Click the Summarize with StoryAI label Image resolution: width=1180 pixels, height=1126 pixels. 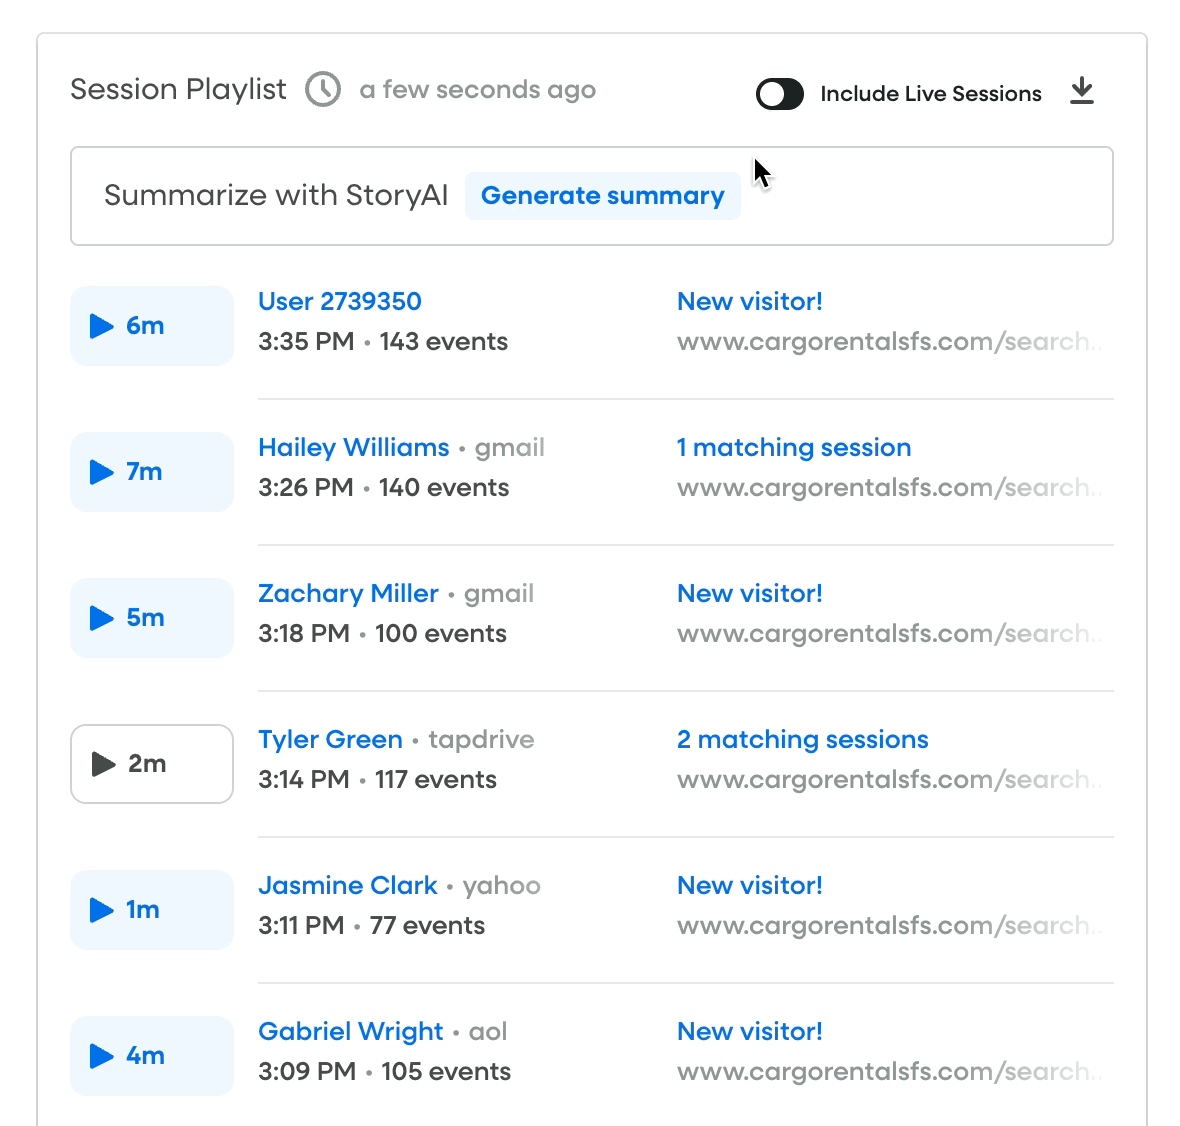pos(276,196)
